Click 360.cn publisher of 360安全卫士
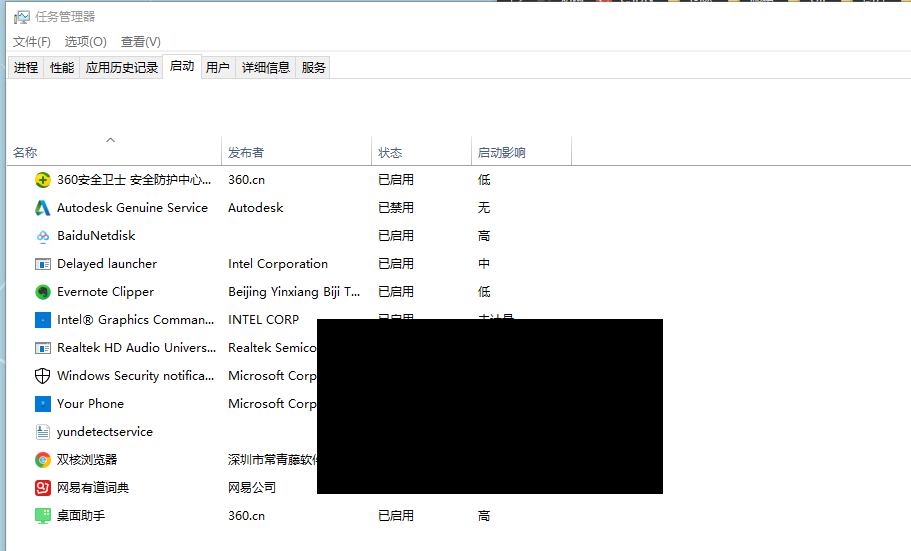This screenshot has height=551, width=911. pos(246,180)
